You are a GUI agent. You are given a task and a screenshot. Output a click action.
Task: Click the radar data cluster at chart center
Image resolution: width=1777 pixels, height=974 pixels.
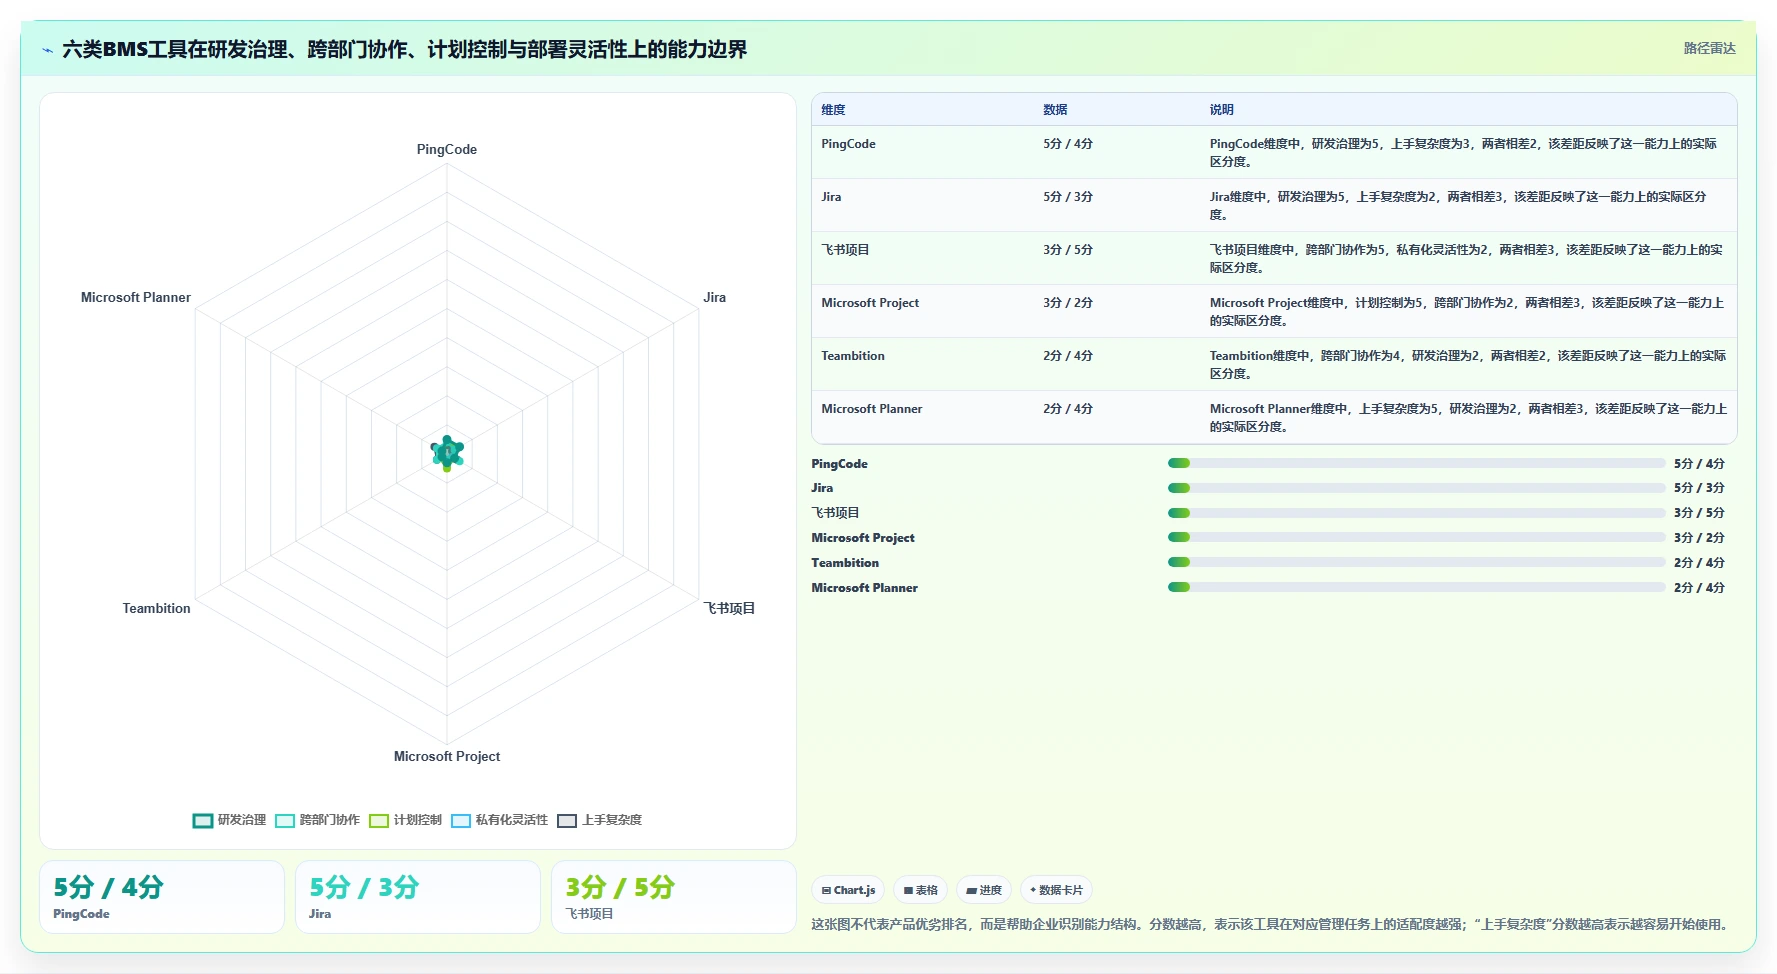tap(447, 453)
